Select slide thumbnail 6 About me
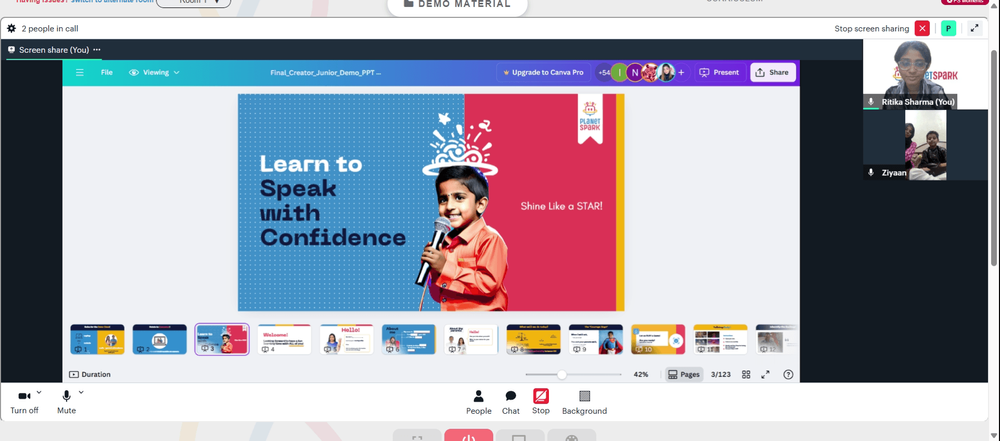The width and height of the screenshot is (1000, 441). [409, 340]
